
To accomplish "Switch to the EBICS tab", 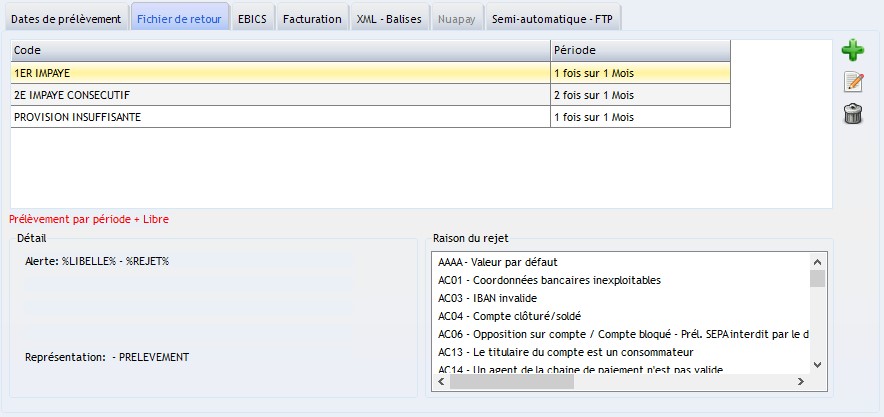I will click(x=252, y=18).
